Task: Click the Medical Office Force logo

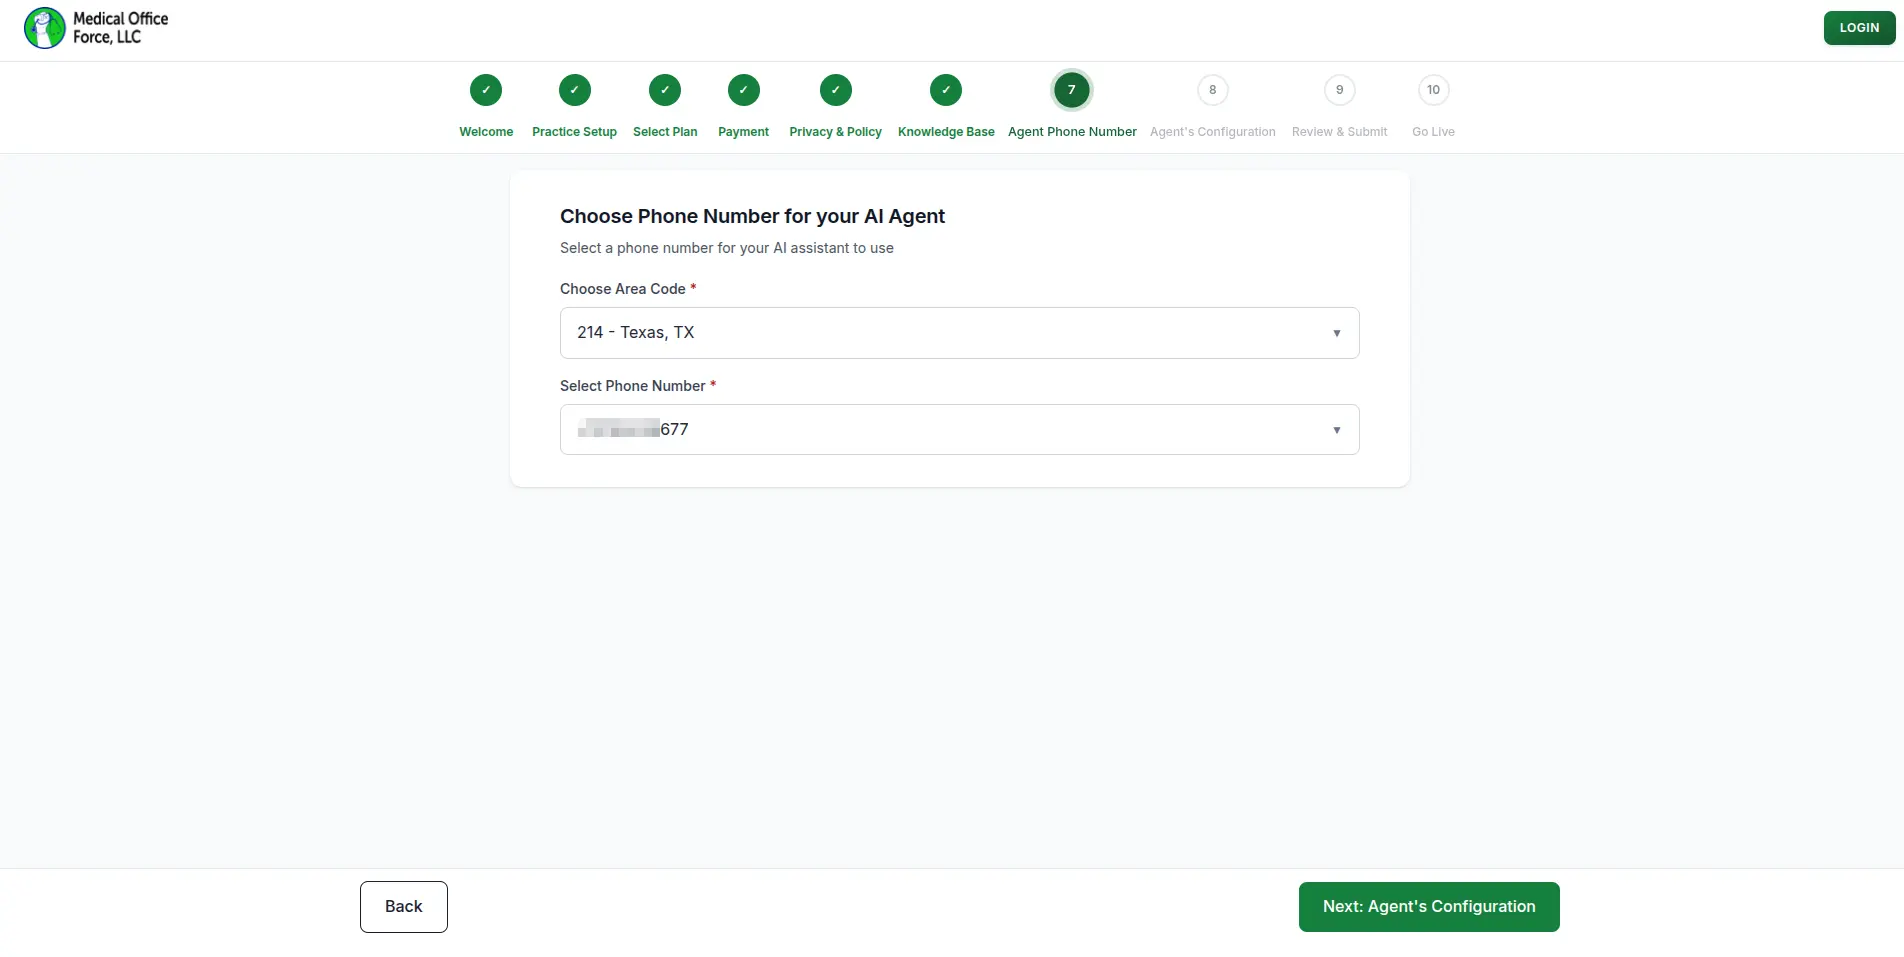Action: 96,28
